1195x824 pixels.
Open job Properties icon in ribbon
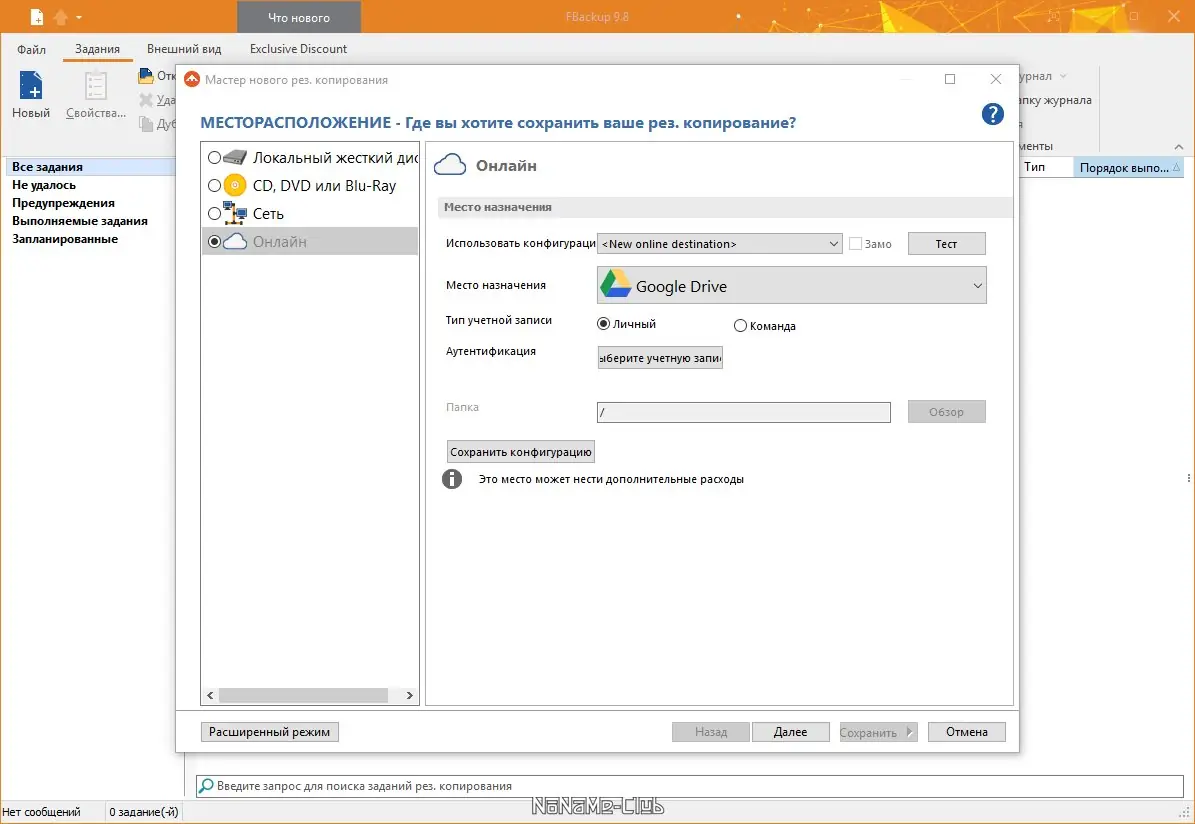[x=95, y=85]
